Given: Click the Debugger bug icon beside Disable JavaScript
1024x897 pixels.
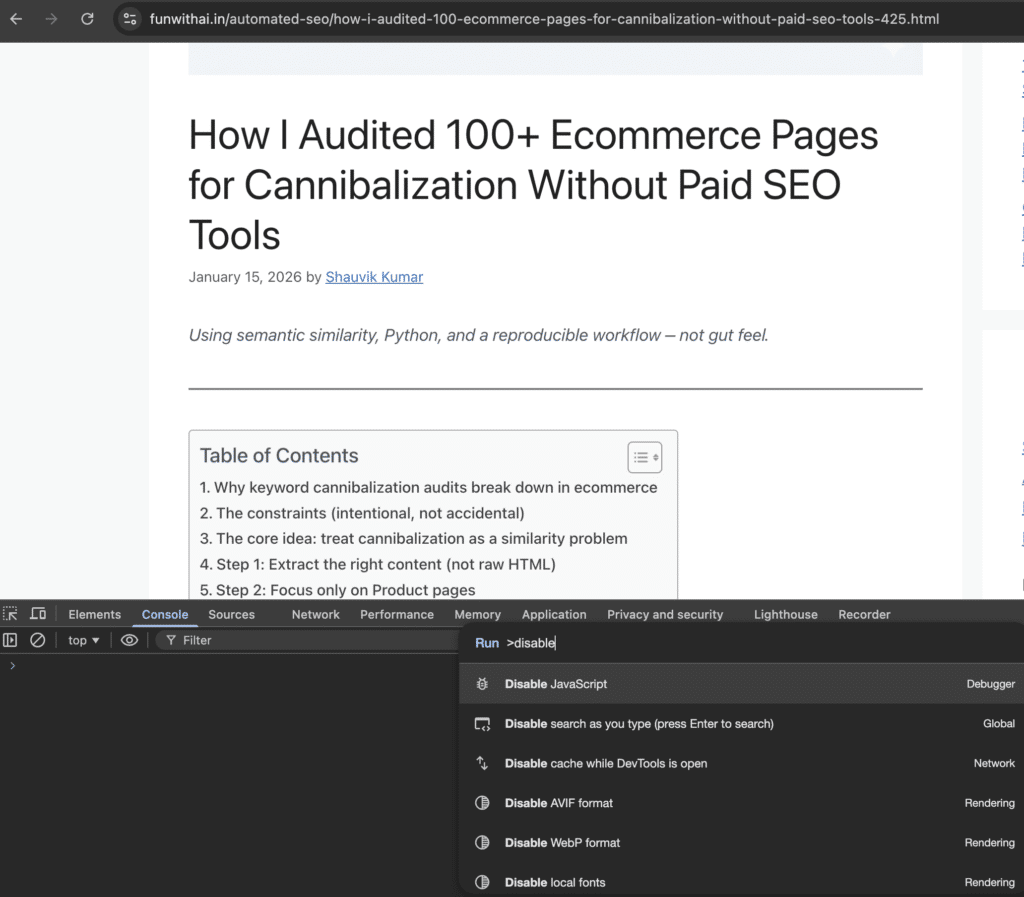Looking at the screenshot, I should pos(482,684).
